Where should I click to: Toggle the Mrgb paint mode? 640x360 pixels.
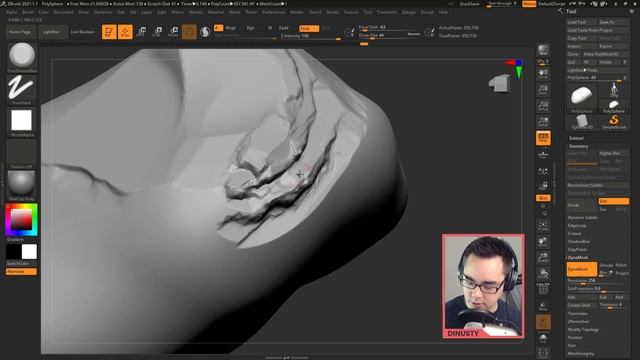(231, 28)
